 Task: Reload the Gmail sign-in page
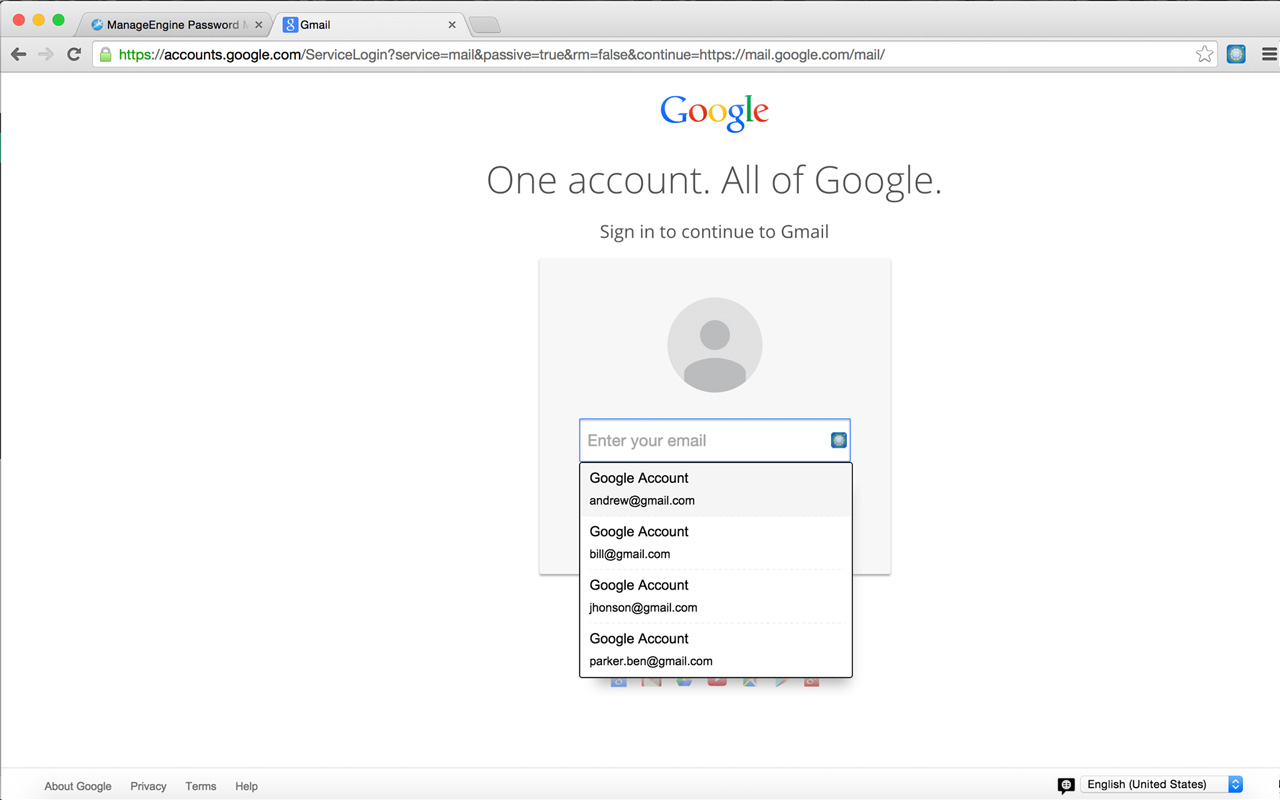coord(73,54)
